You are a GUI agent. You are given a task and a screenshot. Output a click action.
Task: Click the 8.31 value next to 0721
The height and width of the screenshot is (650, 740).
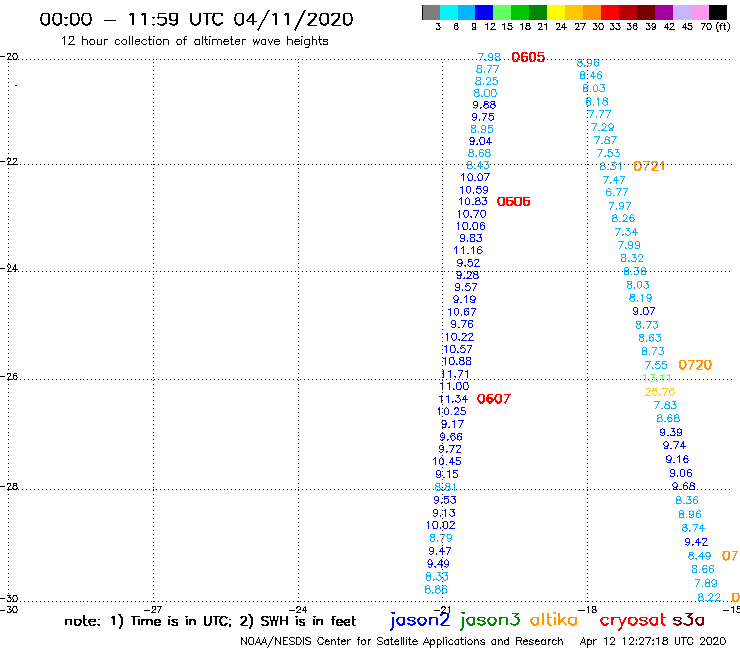(611, 166)
